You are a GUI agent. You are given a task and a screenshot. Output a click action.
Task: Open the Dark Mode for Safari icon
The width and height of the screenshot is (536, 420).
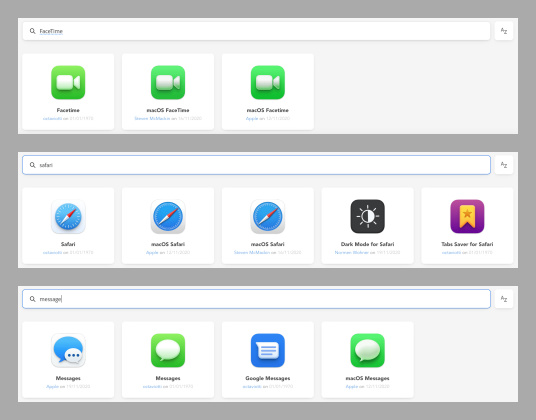367,216
